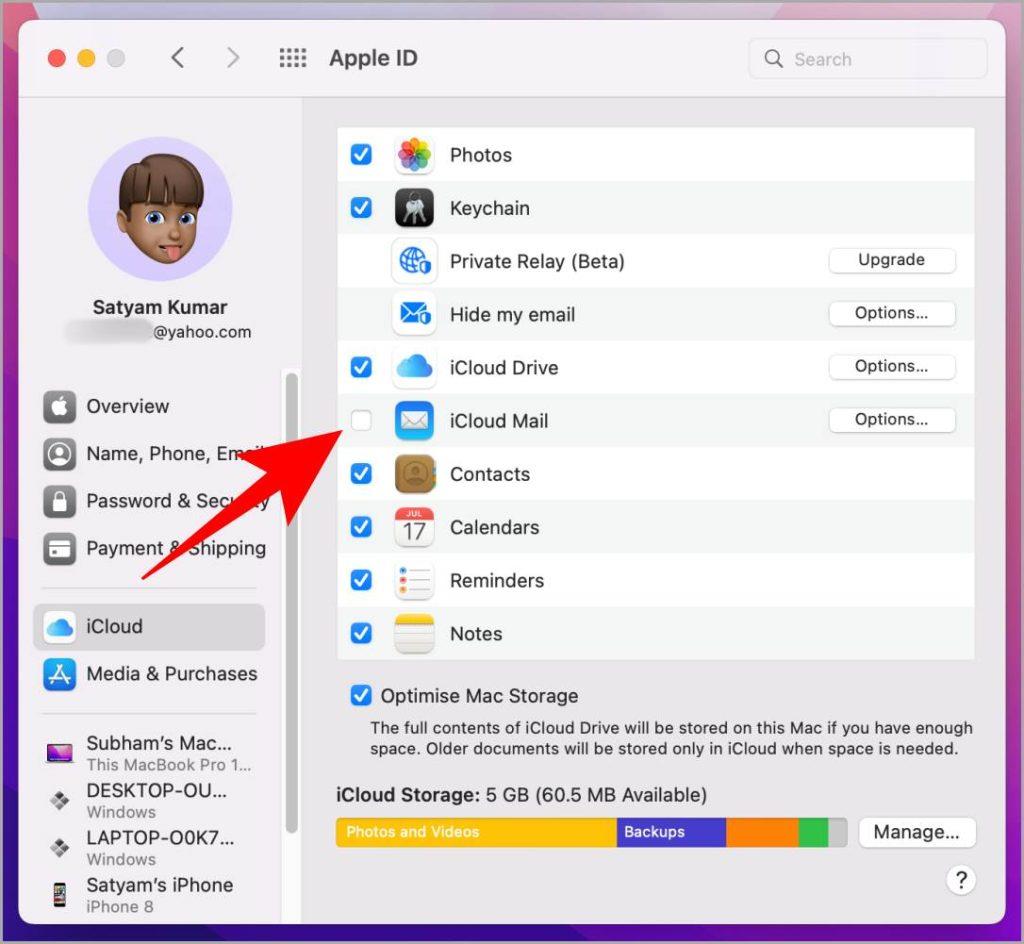Screen dimensions: 1024x944
Task: Uncheck the Keychain sync checkbox
Action: (361, 208)
